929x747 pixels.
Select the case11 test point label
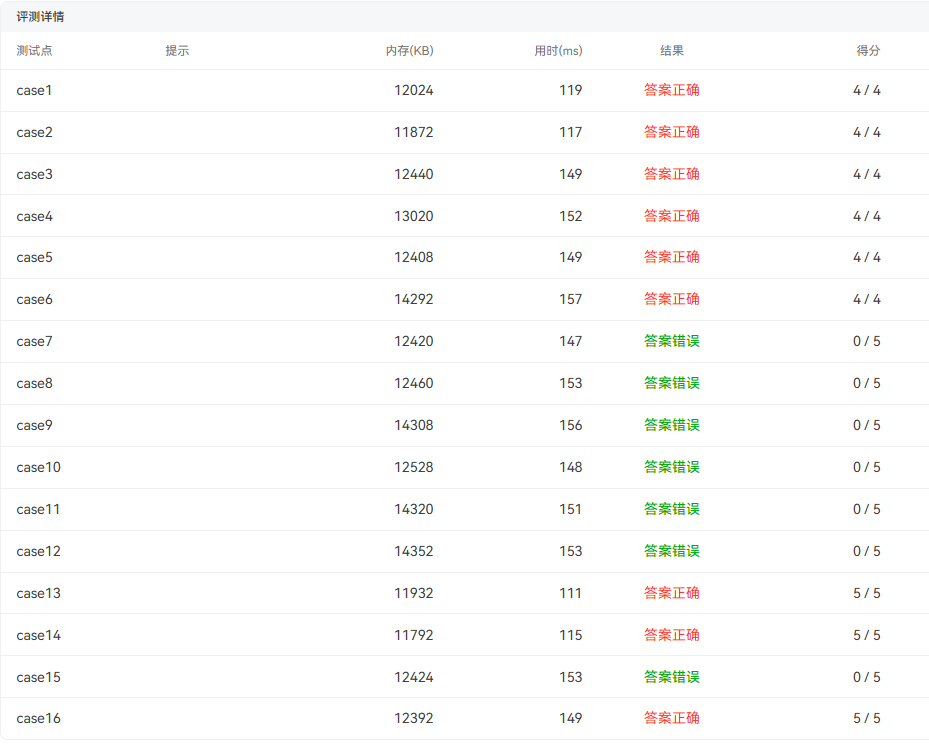pos(39,509)
